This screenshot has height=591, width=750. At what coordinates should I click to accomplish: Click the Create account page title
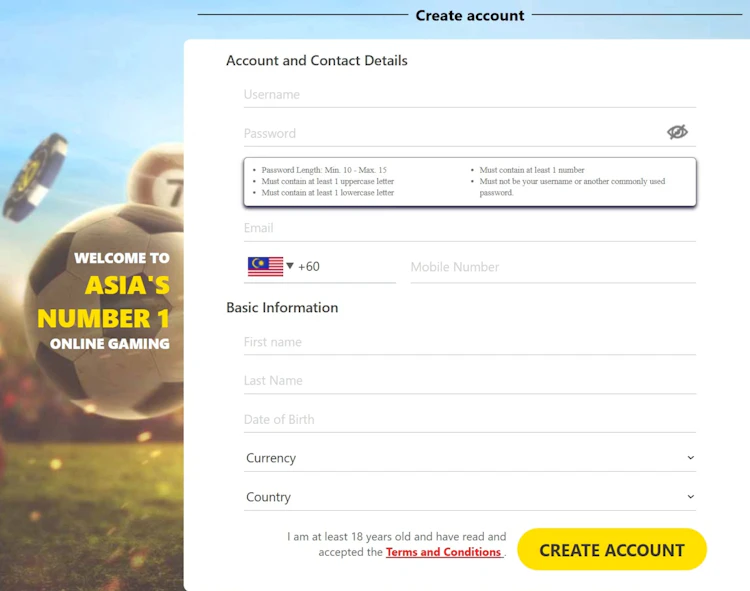point(470,16)
